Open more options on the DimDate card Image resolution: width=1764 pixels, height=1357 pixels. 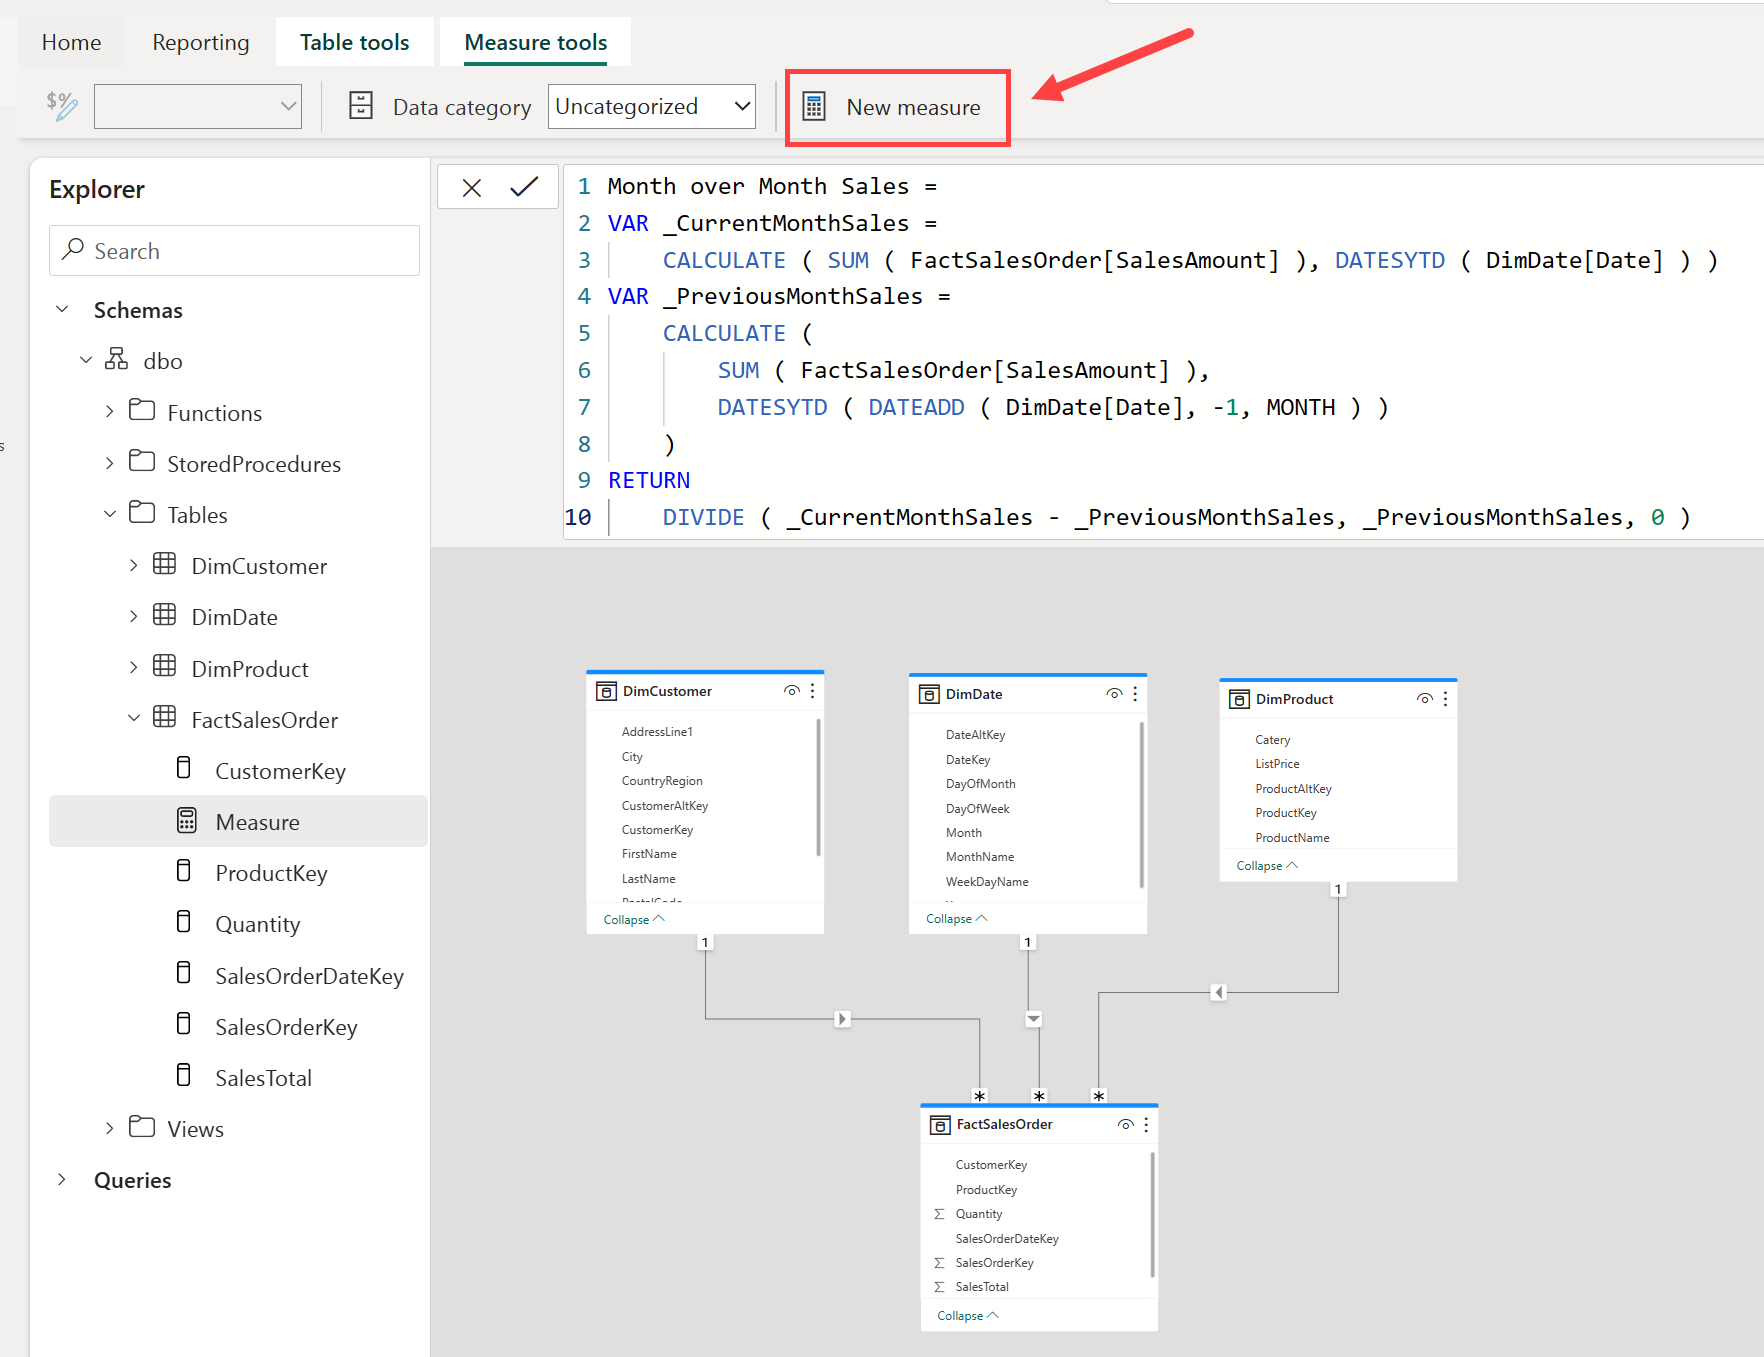[1135, 693]
